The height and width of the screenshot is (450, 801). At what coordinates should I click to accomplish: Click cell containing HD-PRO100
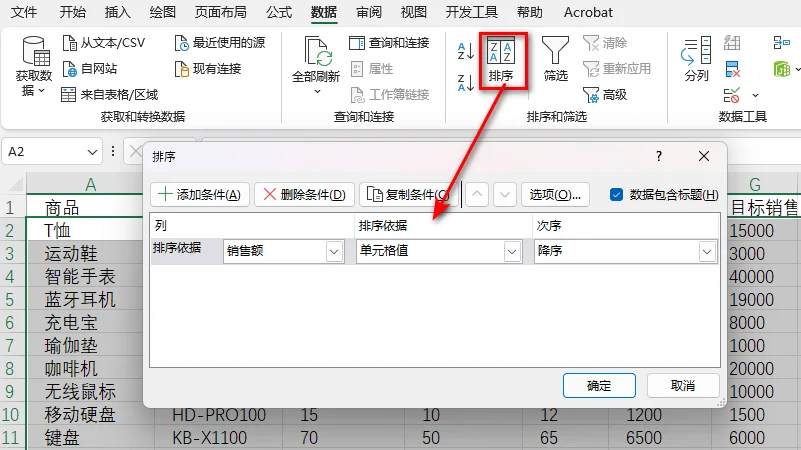click(x=219, y=415)
